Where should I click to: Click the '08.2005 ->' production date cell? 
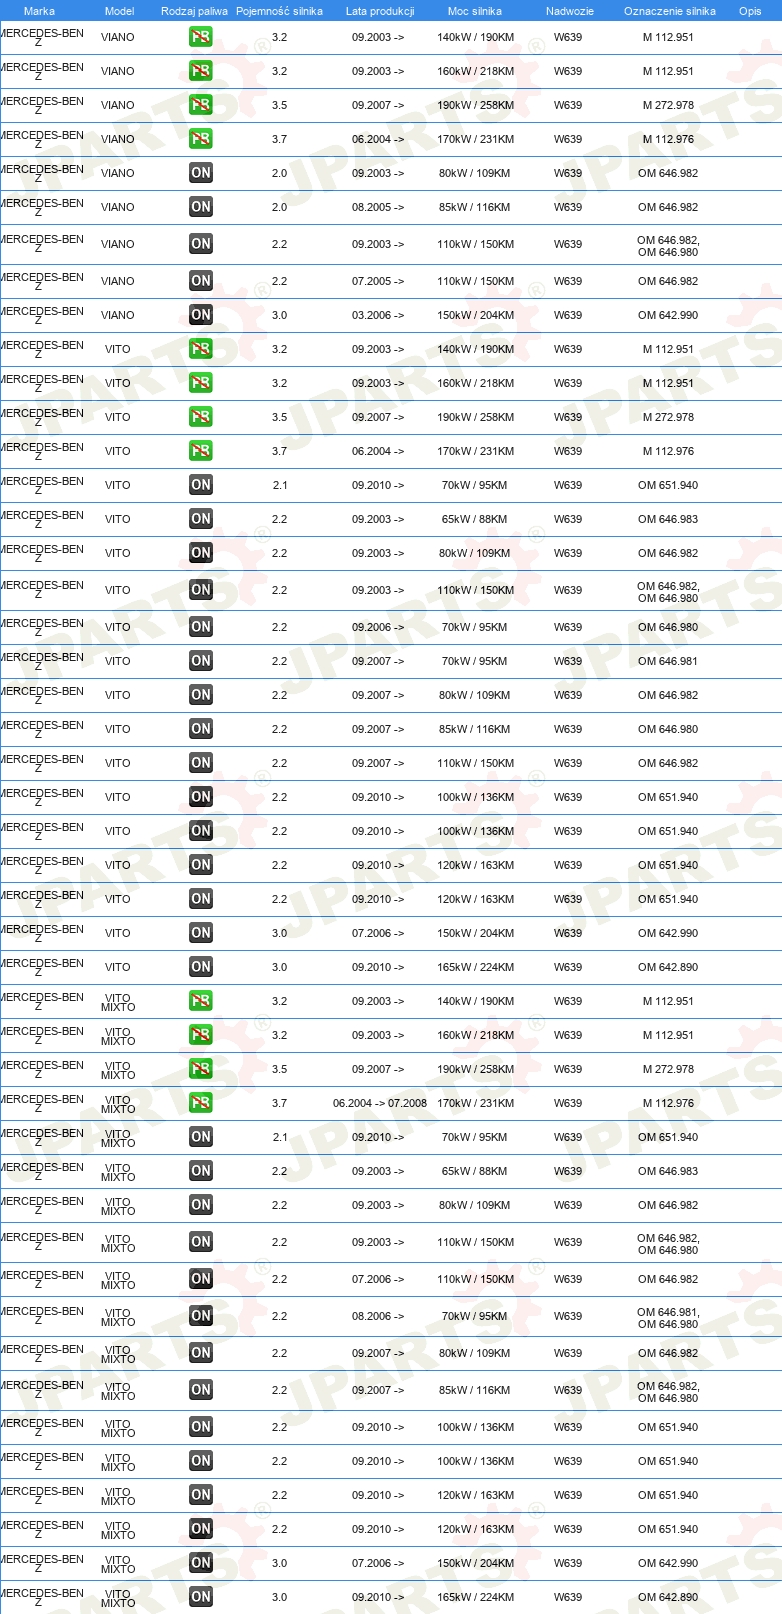tap(378, 207)
